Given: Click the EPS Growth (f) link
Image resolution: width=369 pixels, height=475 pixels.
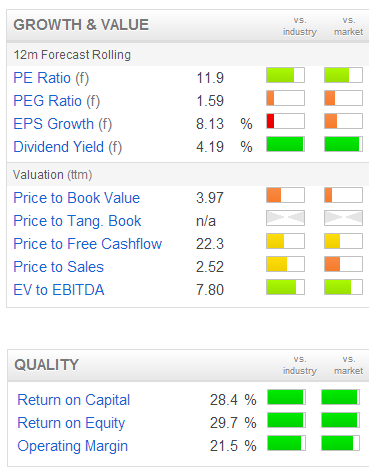Looking at the screenshot, I should coord(63,124).
